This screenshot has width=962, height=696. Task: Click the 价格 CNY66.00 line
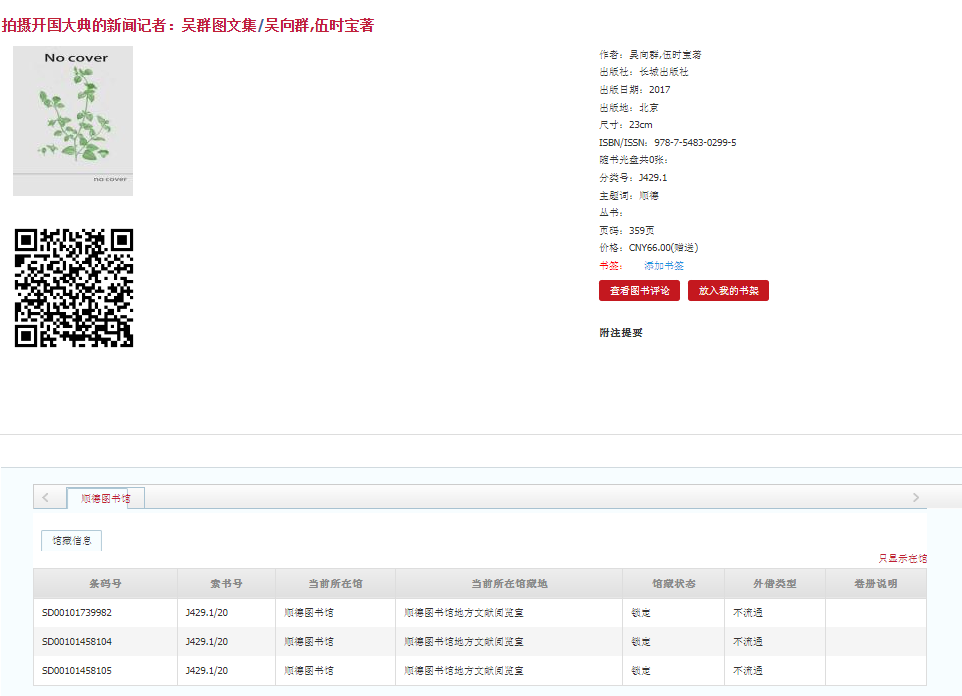click(648, 247)
